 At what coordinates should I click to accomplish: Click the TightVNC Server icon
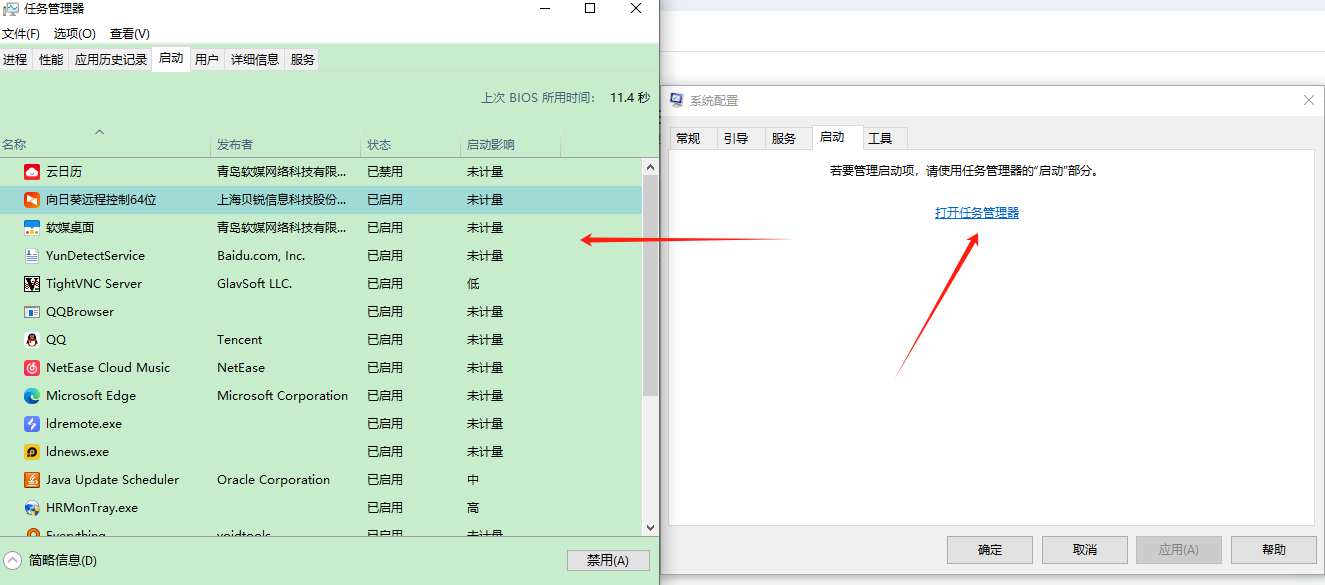click(32, 284)
